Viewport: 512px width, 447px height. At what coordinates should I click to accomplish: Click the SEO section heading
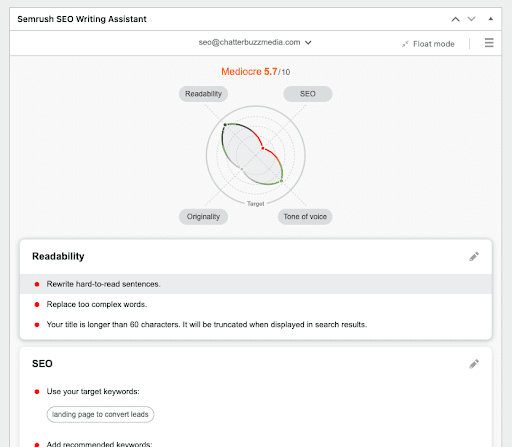(42, 364)
